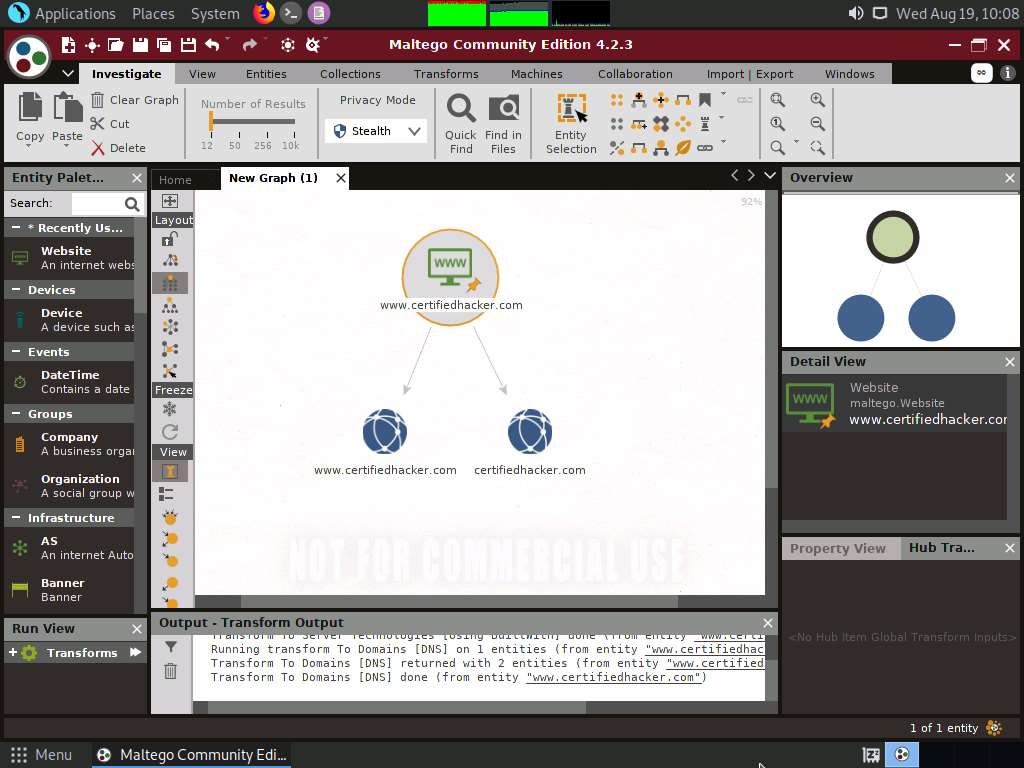Image resolution: width=1024 pixels, height=768 pixels.
Task: Select the hierarchical layout icon in side toolbar
Action: (x=170, y=305)
